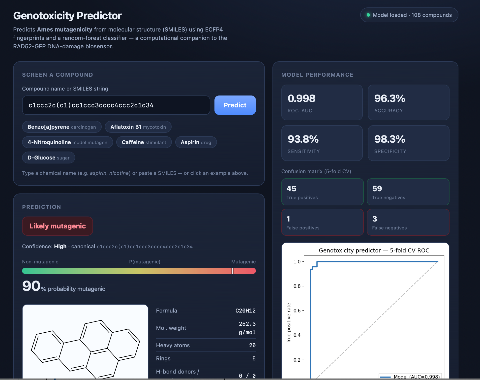Open the 5-fold CV ROC chart
This screenshot has width=480, height=380.
(x=365, y=311)
